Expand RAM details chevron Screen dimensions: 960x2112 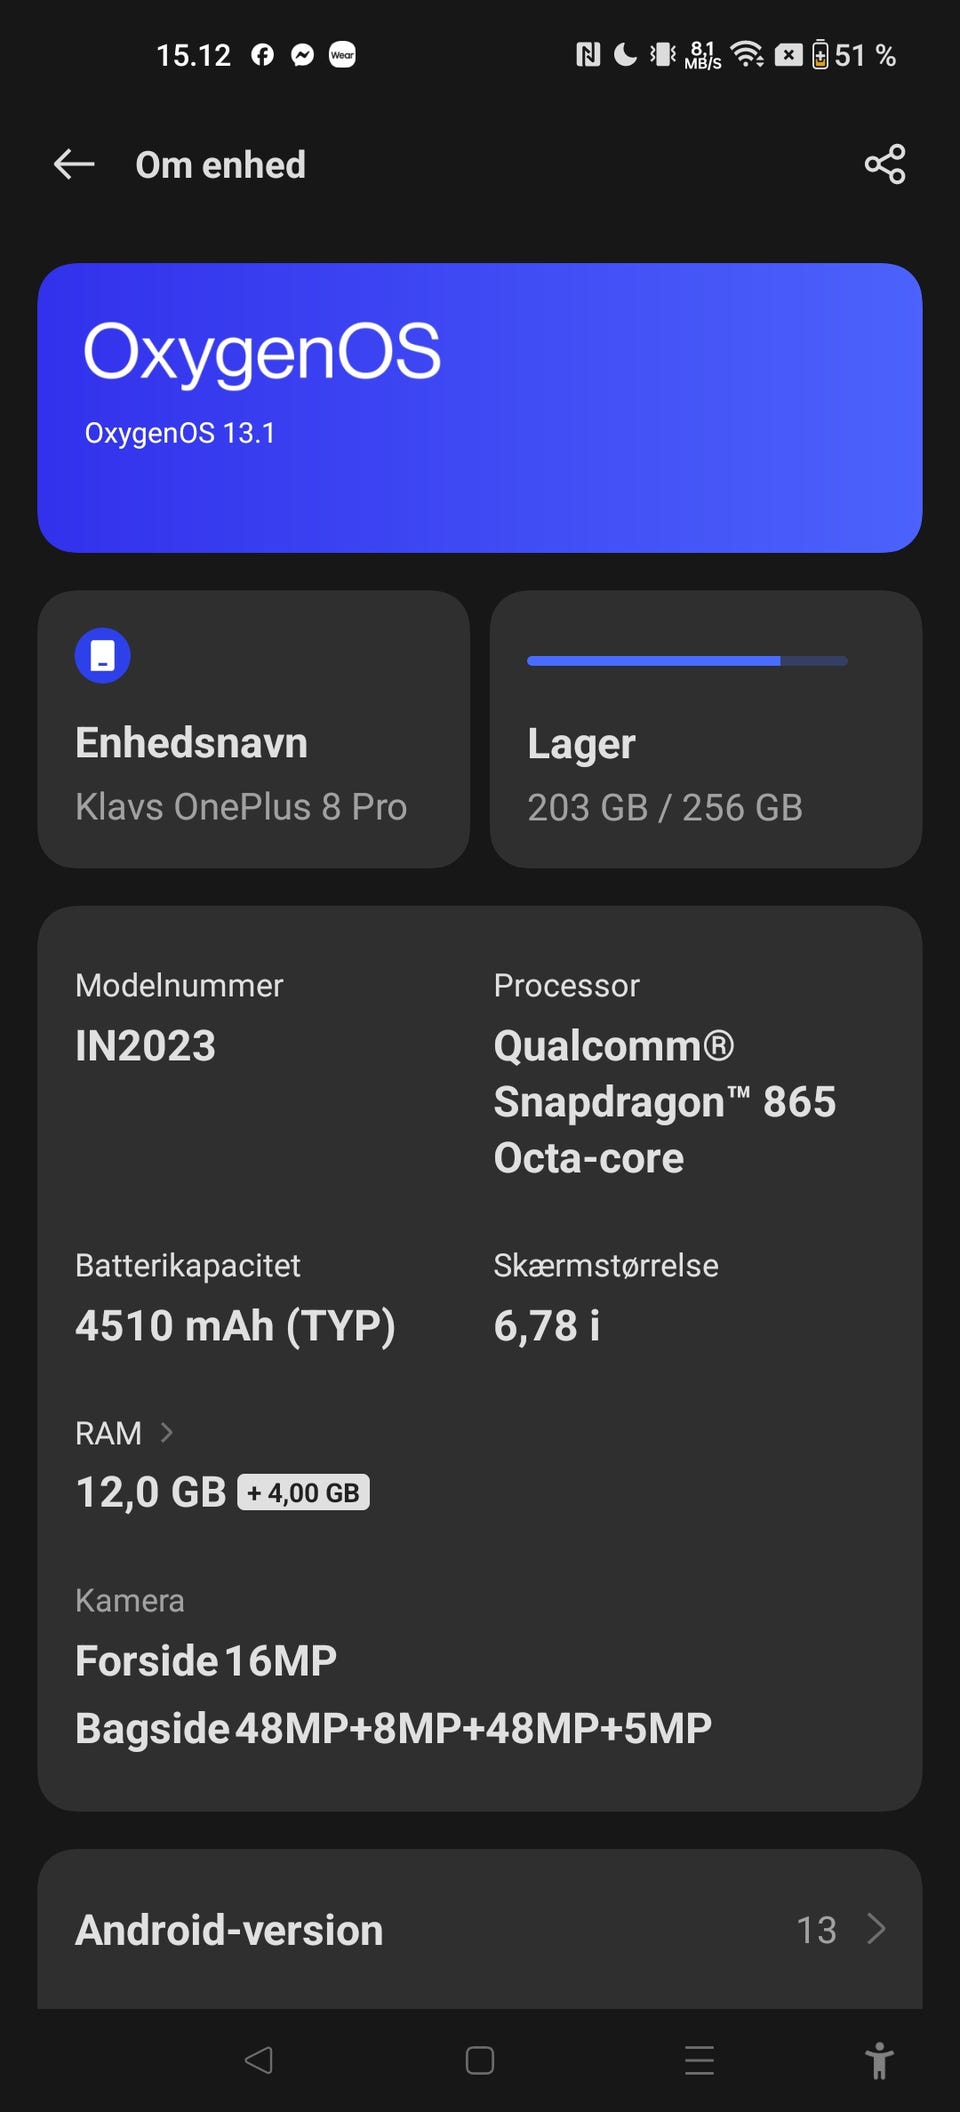click(x=167, y=1433)
